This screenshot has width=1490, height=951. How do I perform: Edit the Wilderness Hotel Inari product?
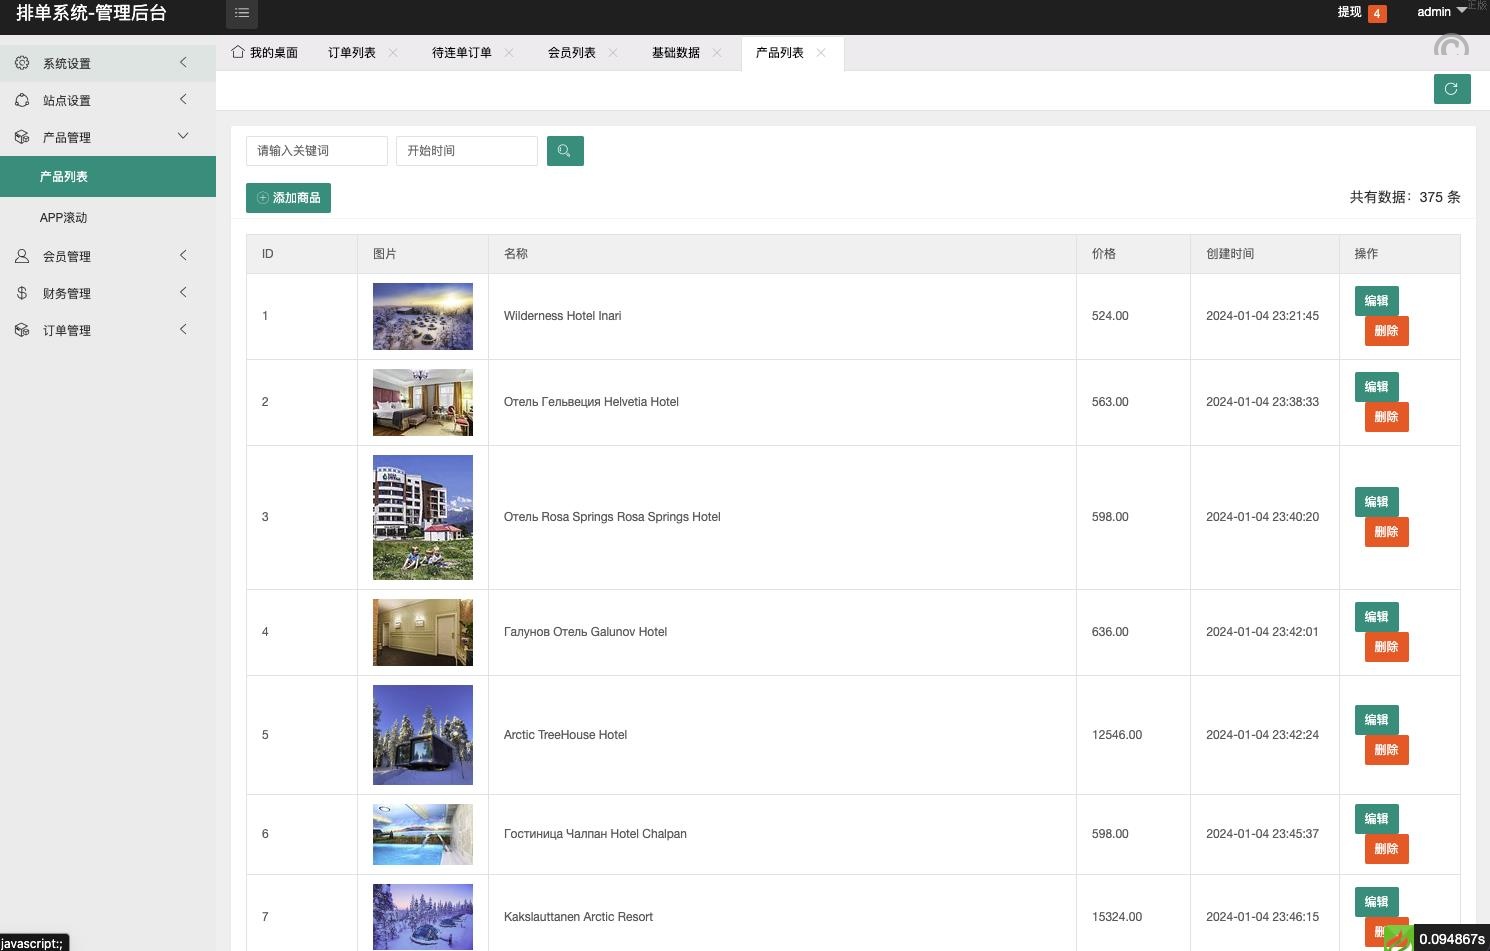pyautogui.click(x=1376, y=301)
